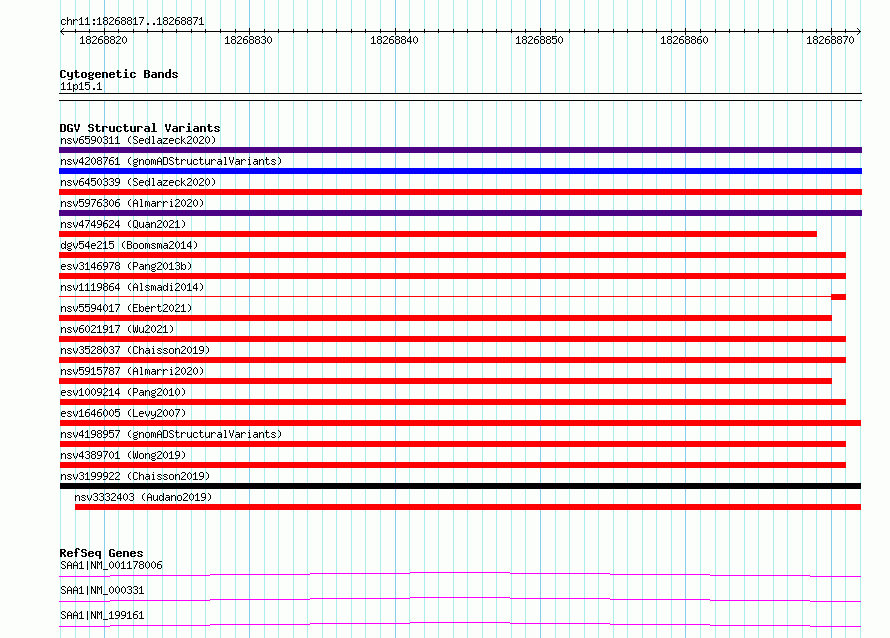The height and width of the screenshot is (638, 890).
Task: Click the 18268820 ruler position label
Action: (103, 40)
